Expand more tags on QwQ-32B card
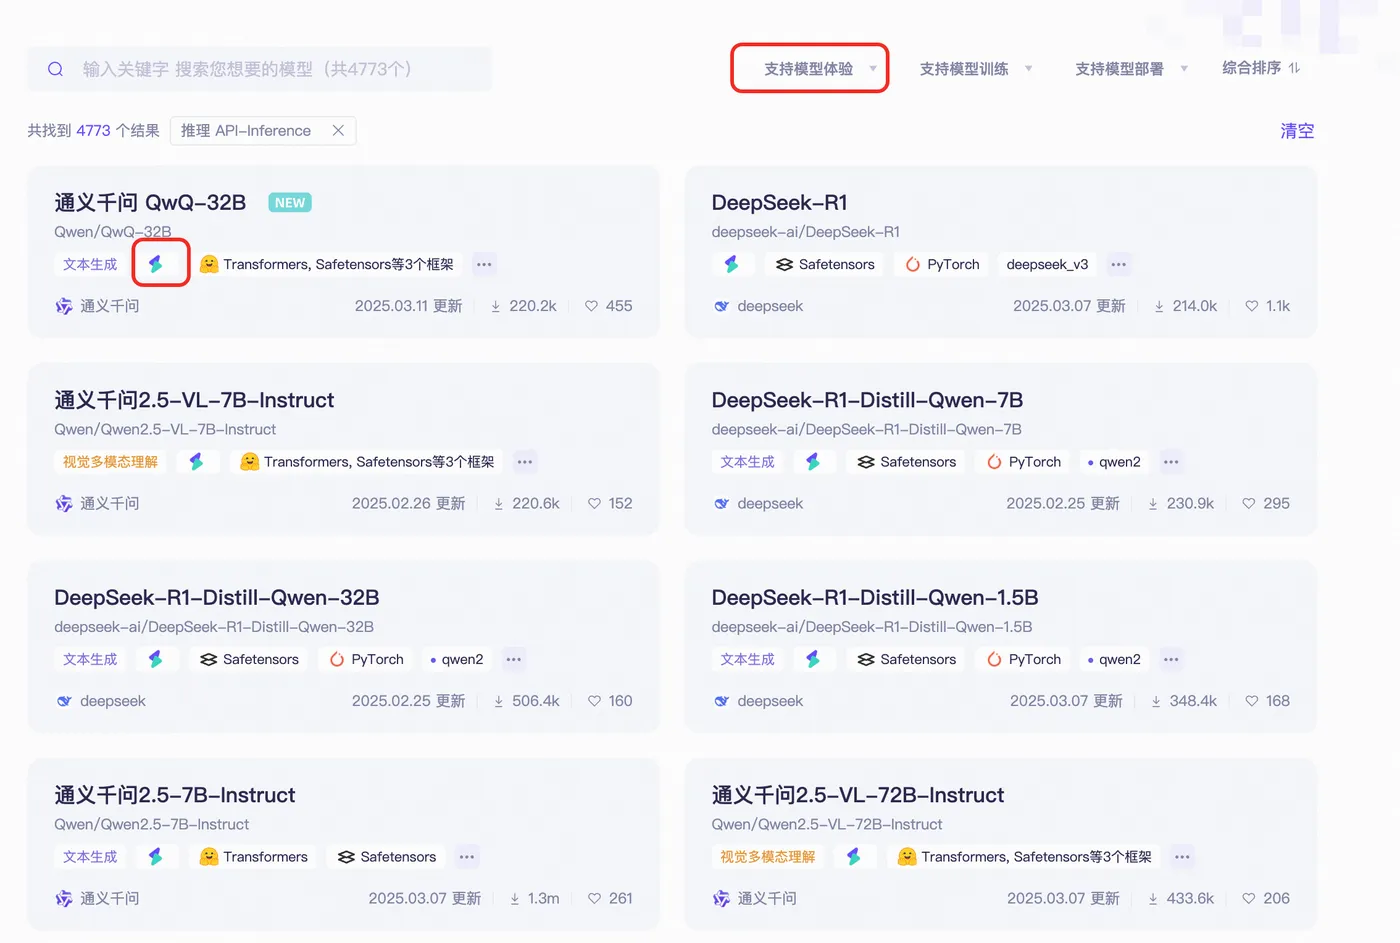This screenshot has height=943, width=1400. click(x=484, y=264)
